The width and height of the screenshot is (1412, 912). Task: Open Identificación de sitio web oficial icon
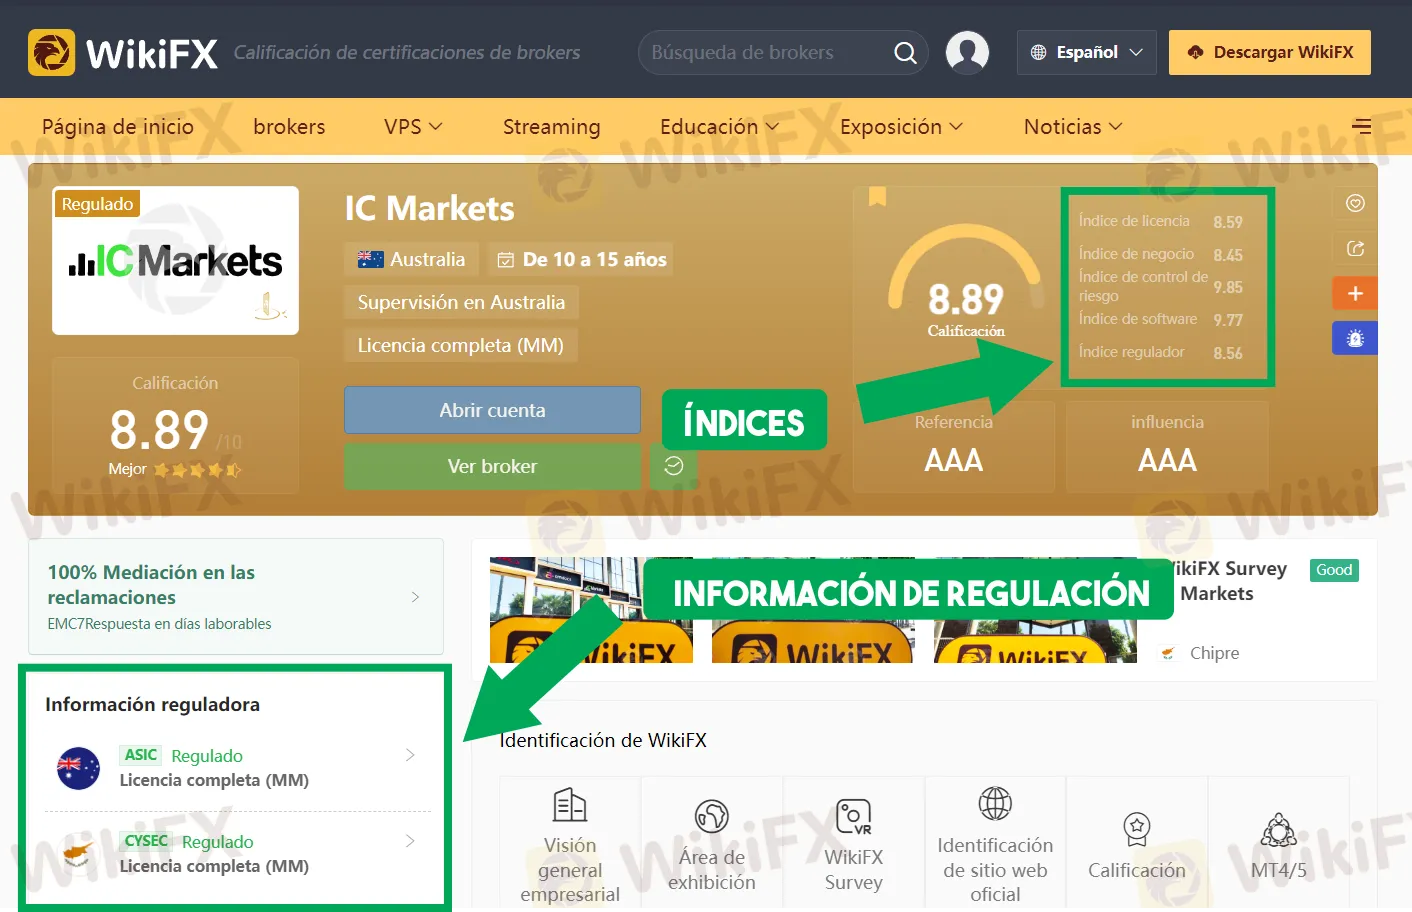[x=995, y=803]
